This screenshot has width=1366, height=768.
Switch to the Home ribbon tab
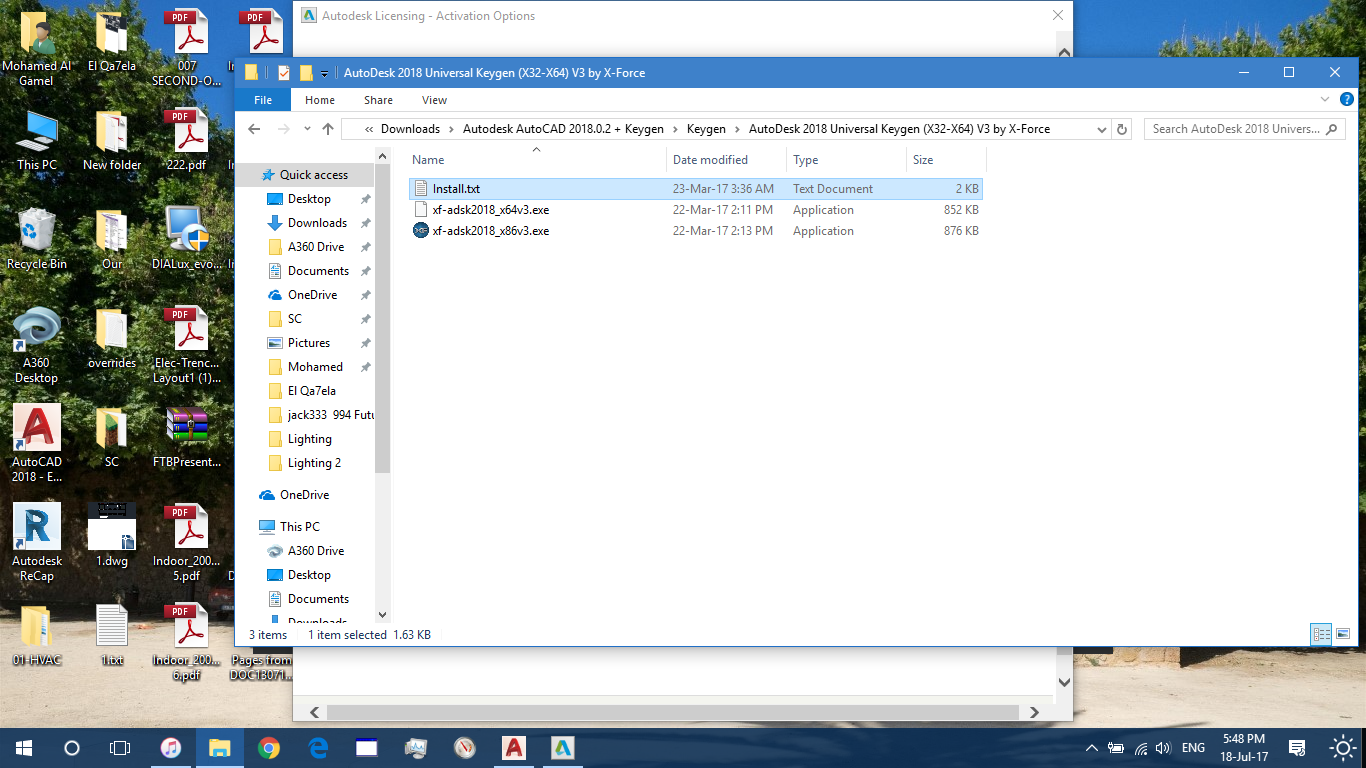coord(320,100)
